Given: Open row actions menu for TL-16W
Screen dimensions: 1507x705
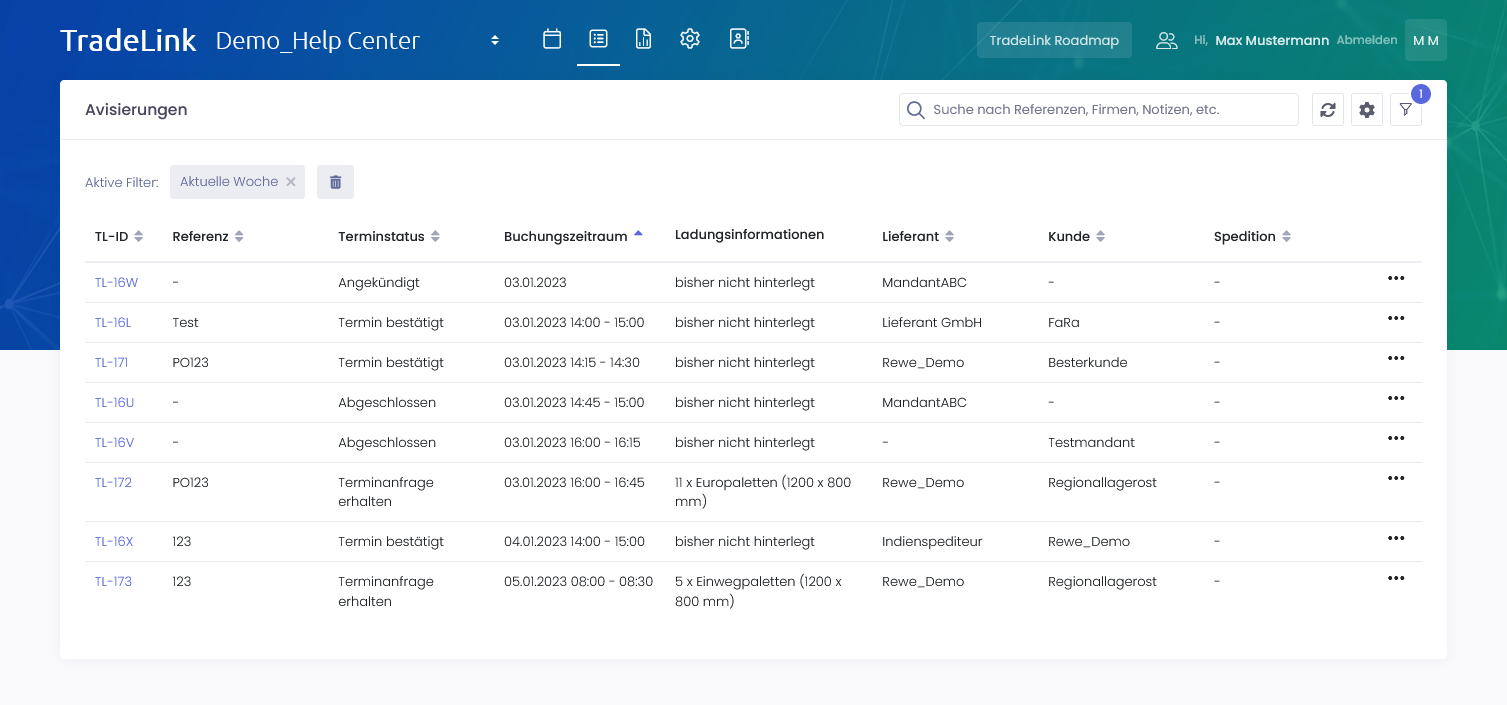Looking at the screenshot, I should coord(1396,279).
